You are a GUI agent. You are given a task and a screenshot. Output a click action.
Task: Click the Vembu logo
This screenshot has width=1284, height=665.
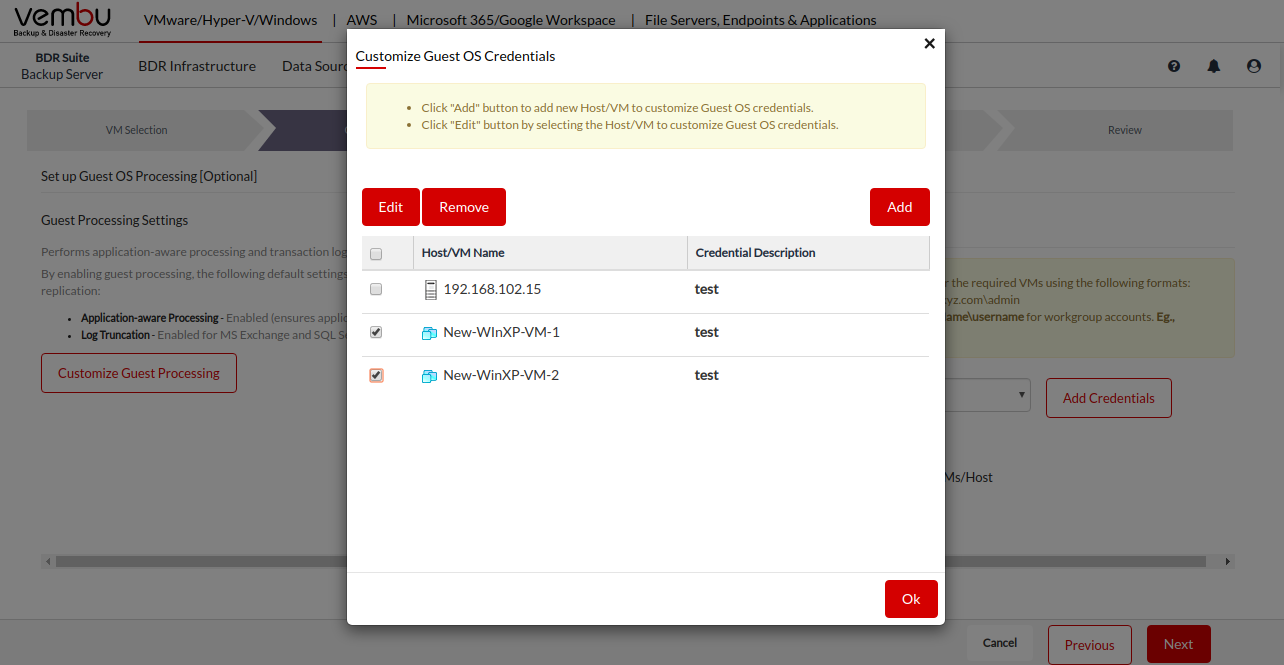62,20
